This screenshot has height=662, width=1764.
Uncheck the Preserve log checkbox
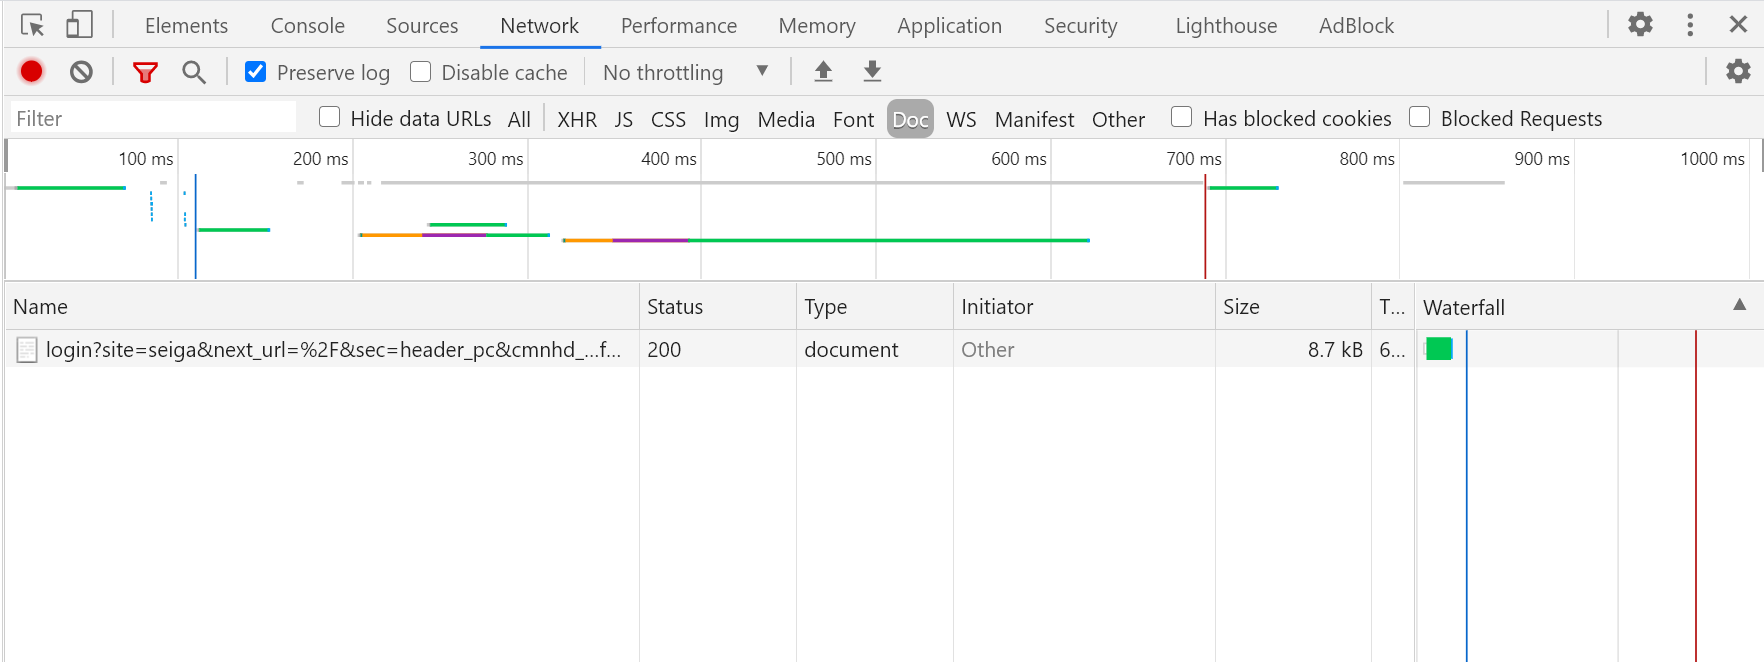256,72
